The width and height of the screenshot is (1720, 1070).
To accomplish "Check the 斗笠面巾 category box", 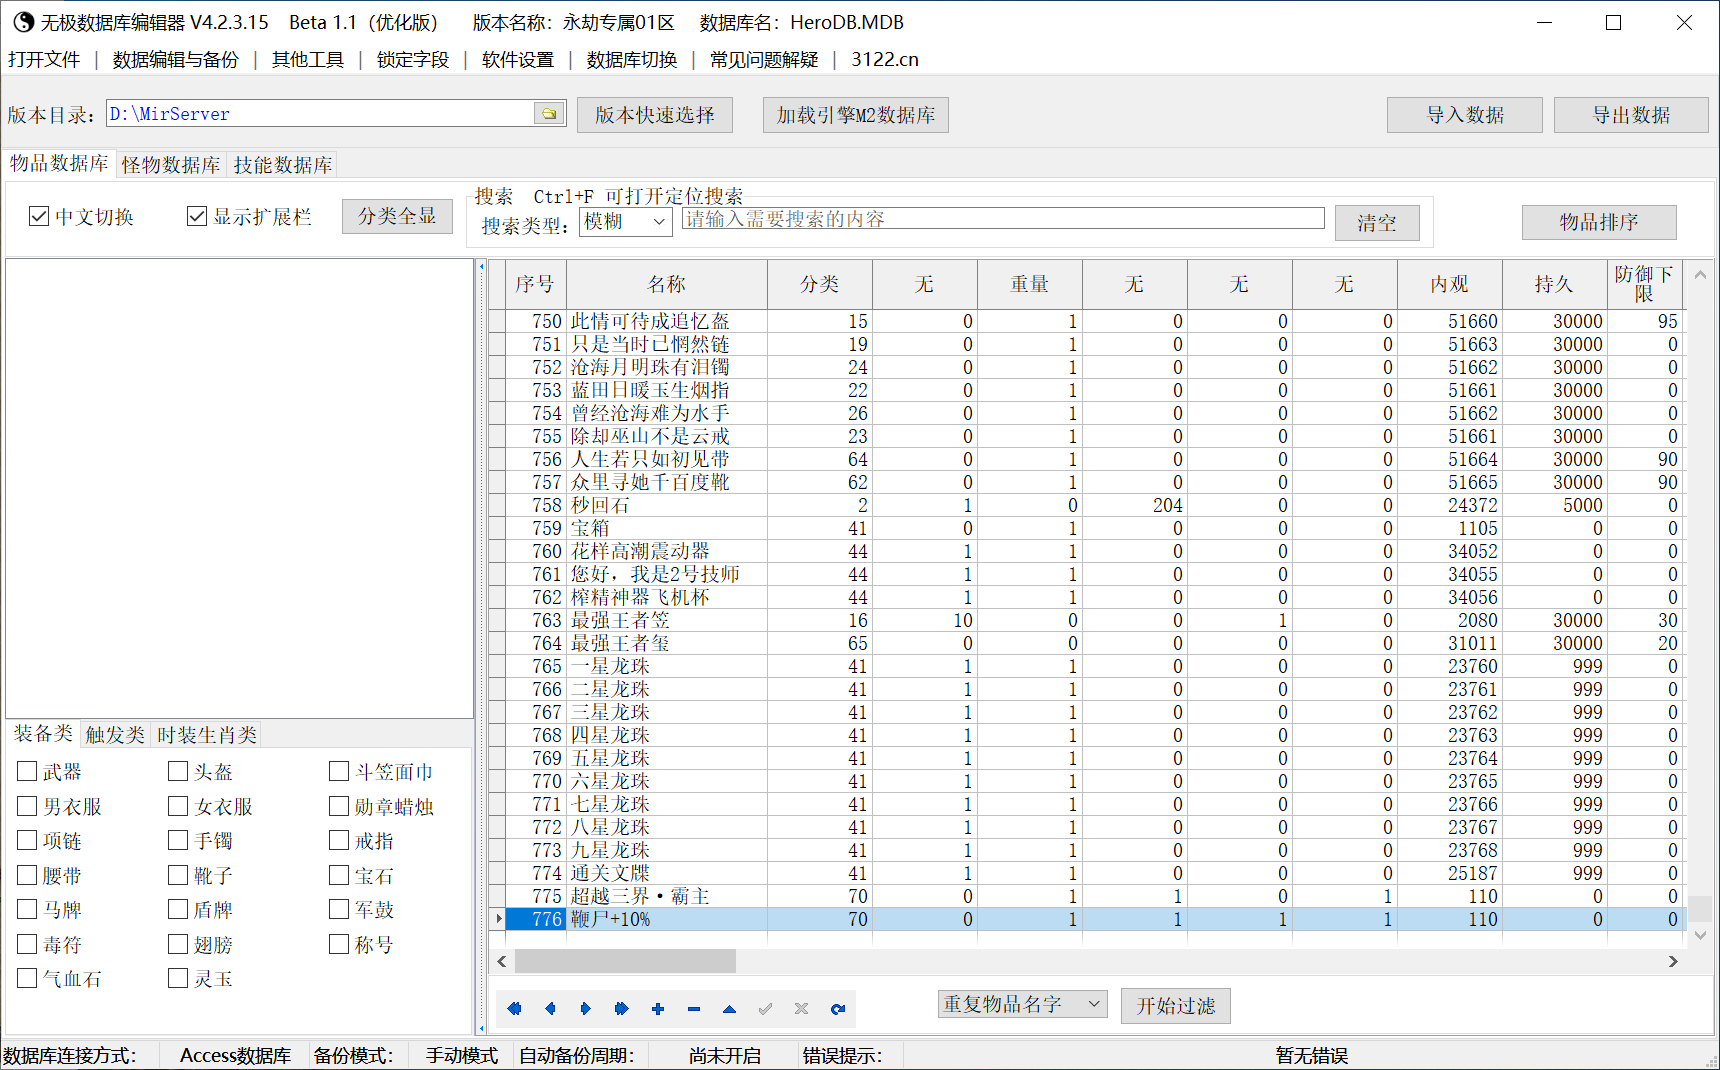I will click(x=339, y=771).
